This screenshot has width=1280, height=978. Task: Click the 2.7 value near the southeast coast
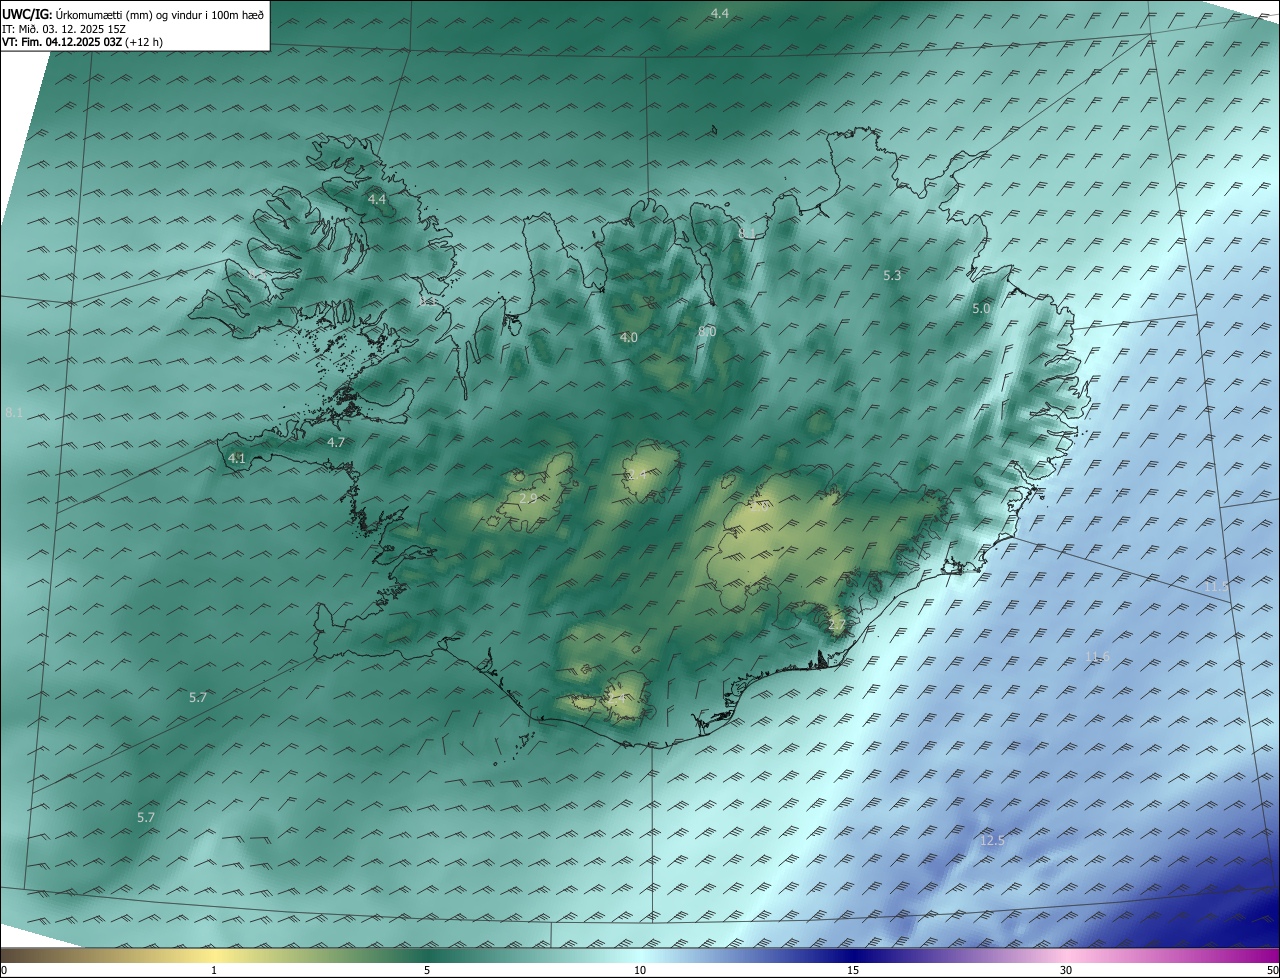click(x=837, y=624)
